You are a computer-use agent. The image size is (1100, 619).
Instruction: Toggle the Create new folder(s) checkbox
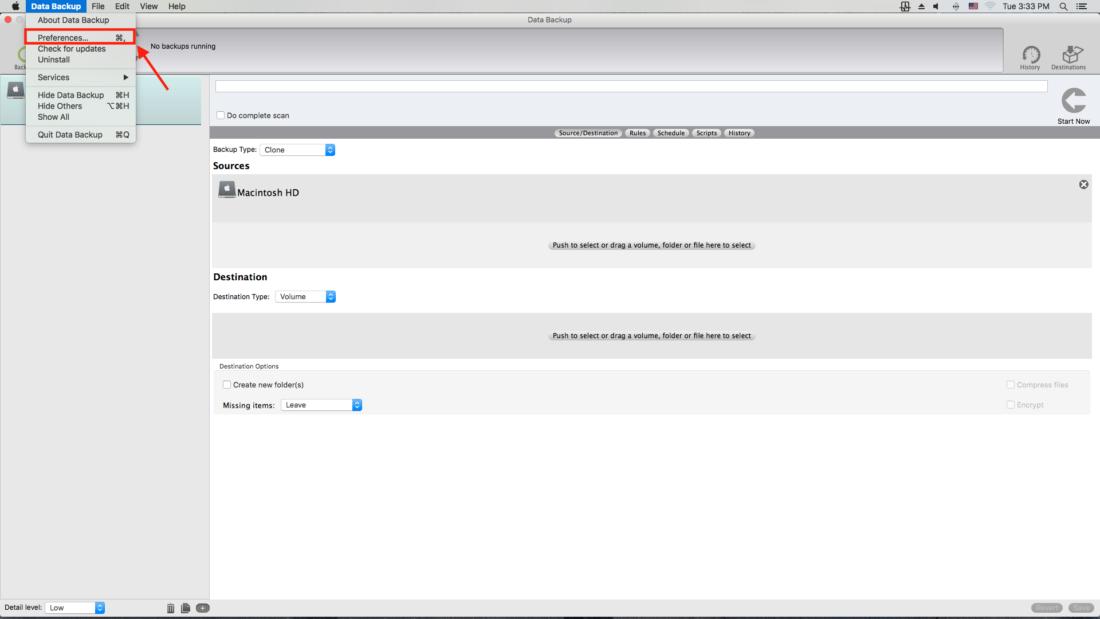227,385
